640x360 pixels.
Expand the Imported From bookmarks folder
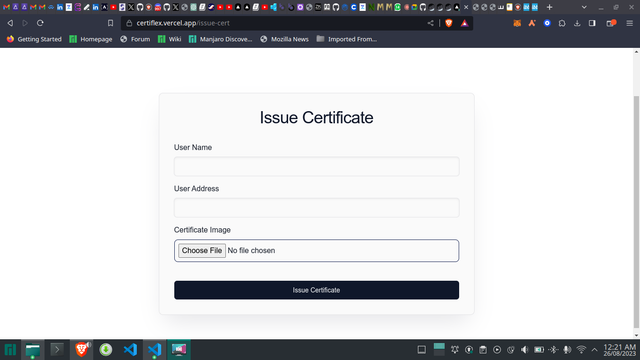click(347, 39)
